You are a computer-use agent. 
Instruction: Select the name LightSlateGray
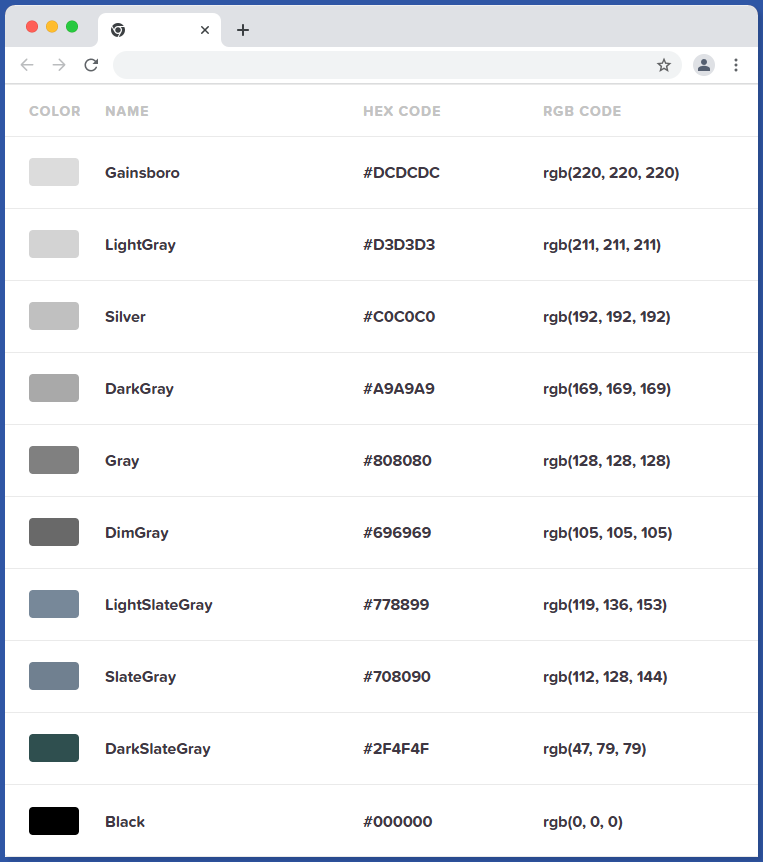(159, 605)
